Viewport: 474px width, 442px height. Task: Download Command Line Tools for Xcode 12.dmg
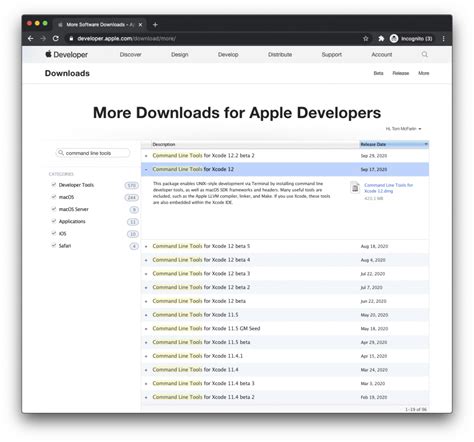(x=388, y=188)
